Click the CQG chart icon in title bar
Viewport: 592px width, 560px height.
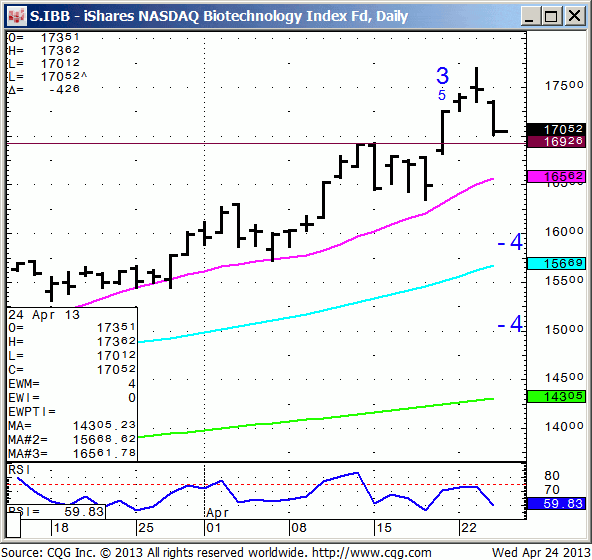[x=17, y=16]
